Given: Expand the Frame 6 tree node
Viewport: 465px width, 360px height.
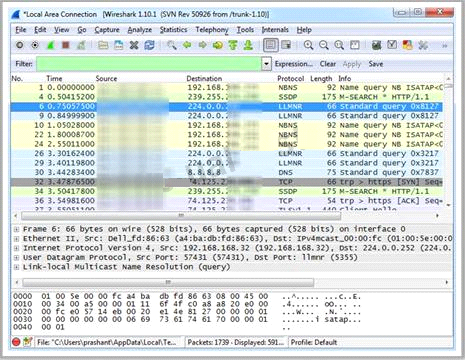Looking at the screenshot, I should (x=16, y=229).
